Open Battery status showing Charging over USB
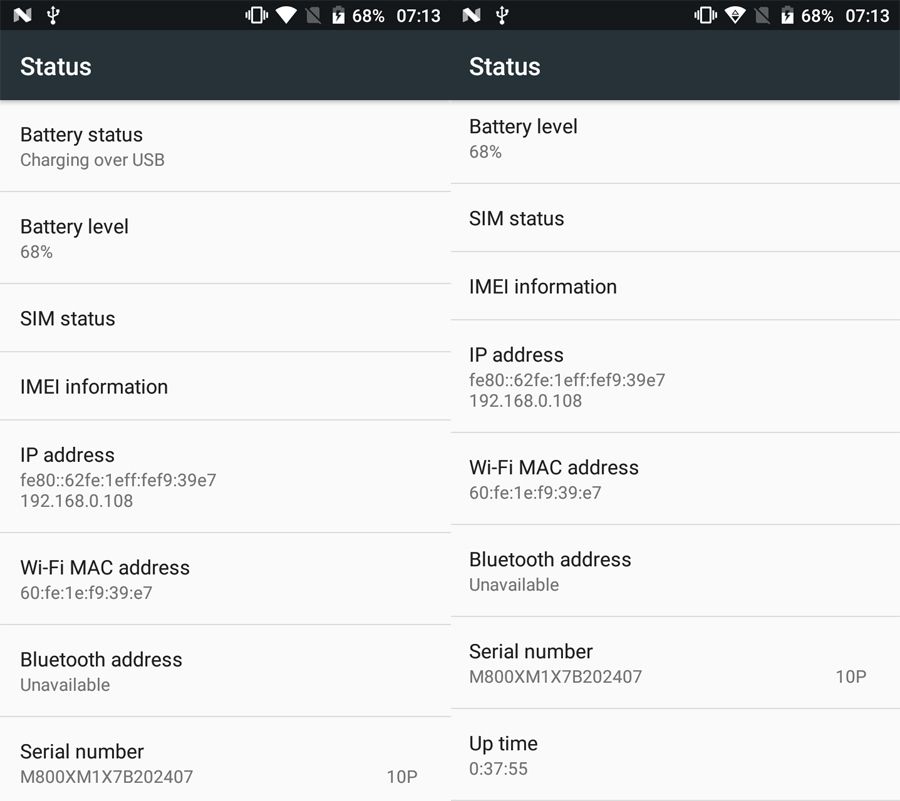The width and height of the screenshot is (900, 801). 225,146
